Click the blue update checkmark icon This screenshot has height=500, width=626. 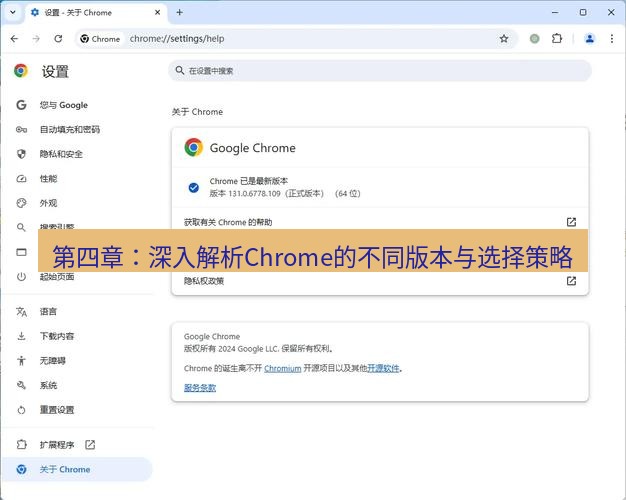(x=194, y=187)
